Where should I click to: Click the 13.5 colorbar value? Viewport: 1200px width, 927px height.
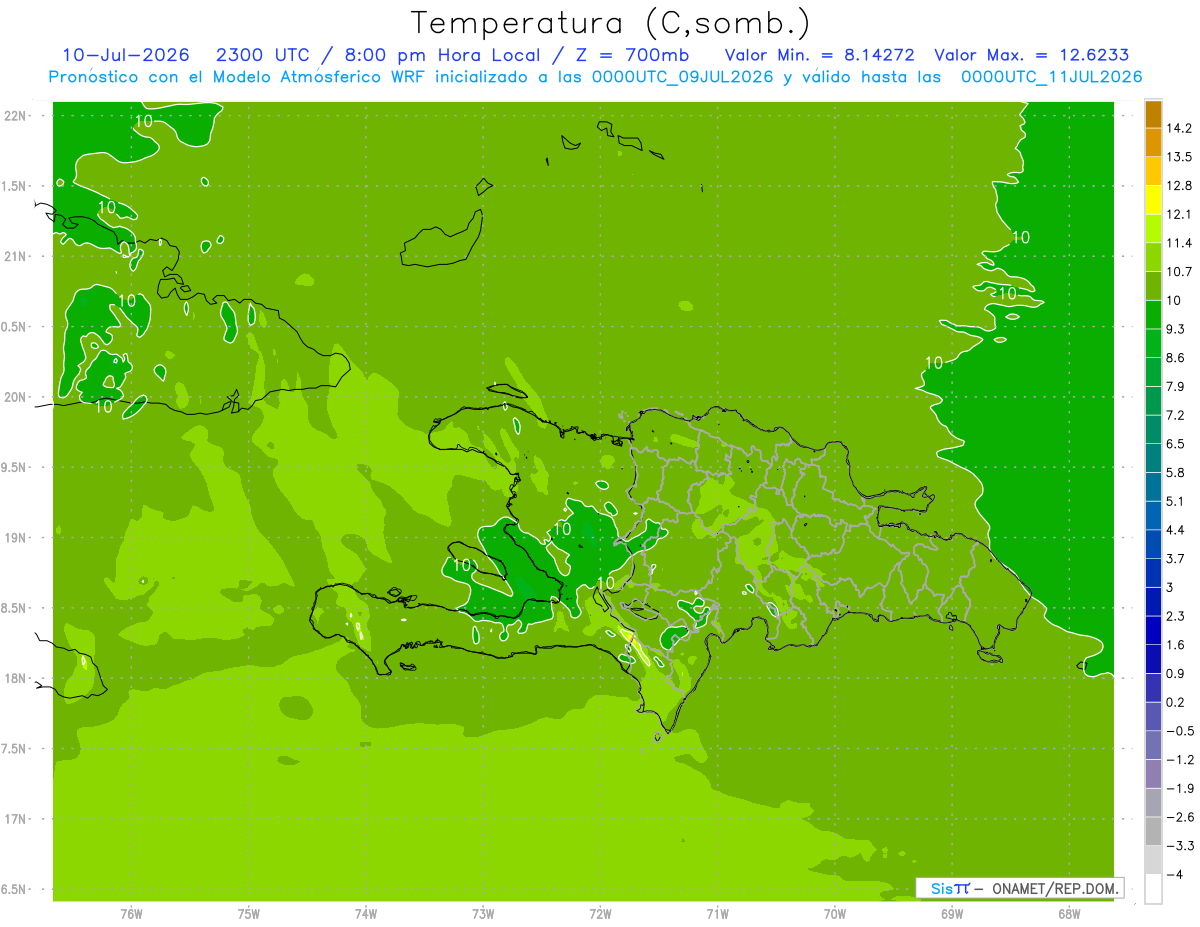(x=1179, y=157)
